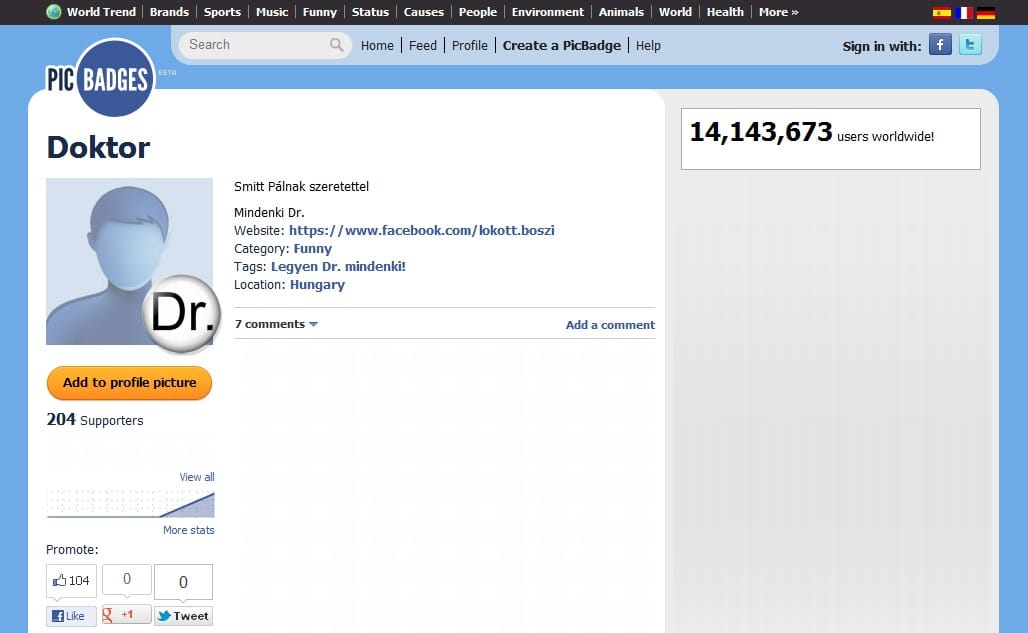Screen dimensions: 1028x633
Task: Open the Causes category
Action: click(424, 12)
